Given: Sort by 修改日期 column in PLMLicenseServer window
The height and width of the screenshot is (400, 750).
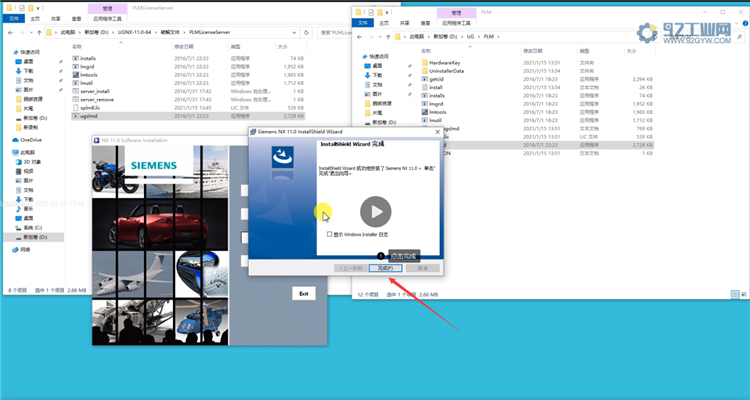Looking at the screenshot, I should pos(184,47).
